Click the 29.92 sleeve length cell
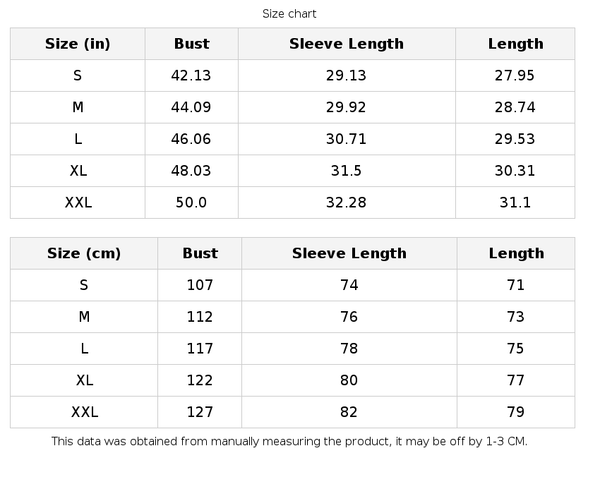 [x=346, y=107]
